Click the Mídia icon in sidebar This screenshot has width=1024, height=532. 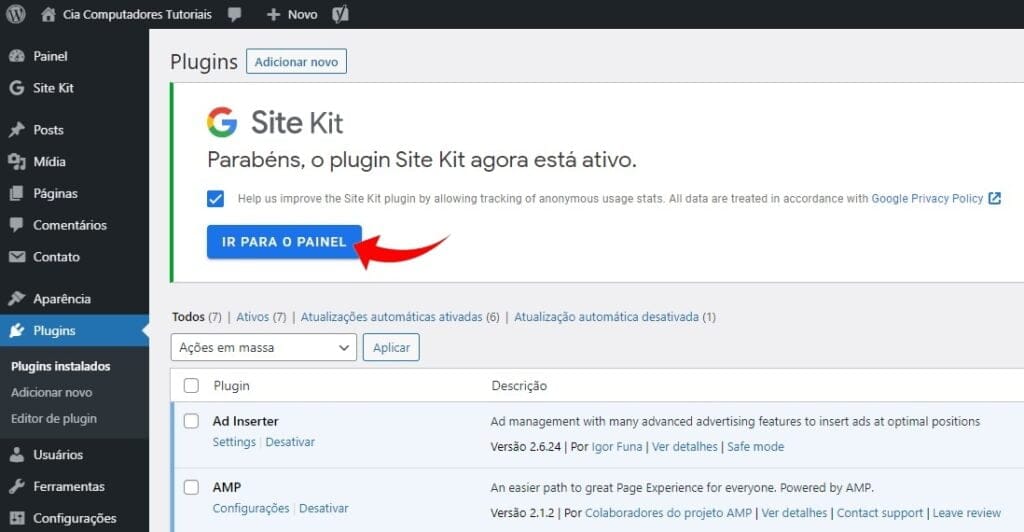16,162
